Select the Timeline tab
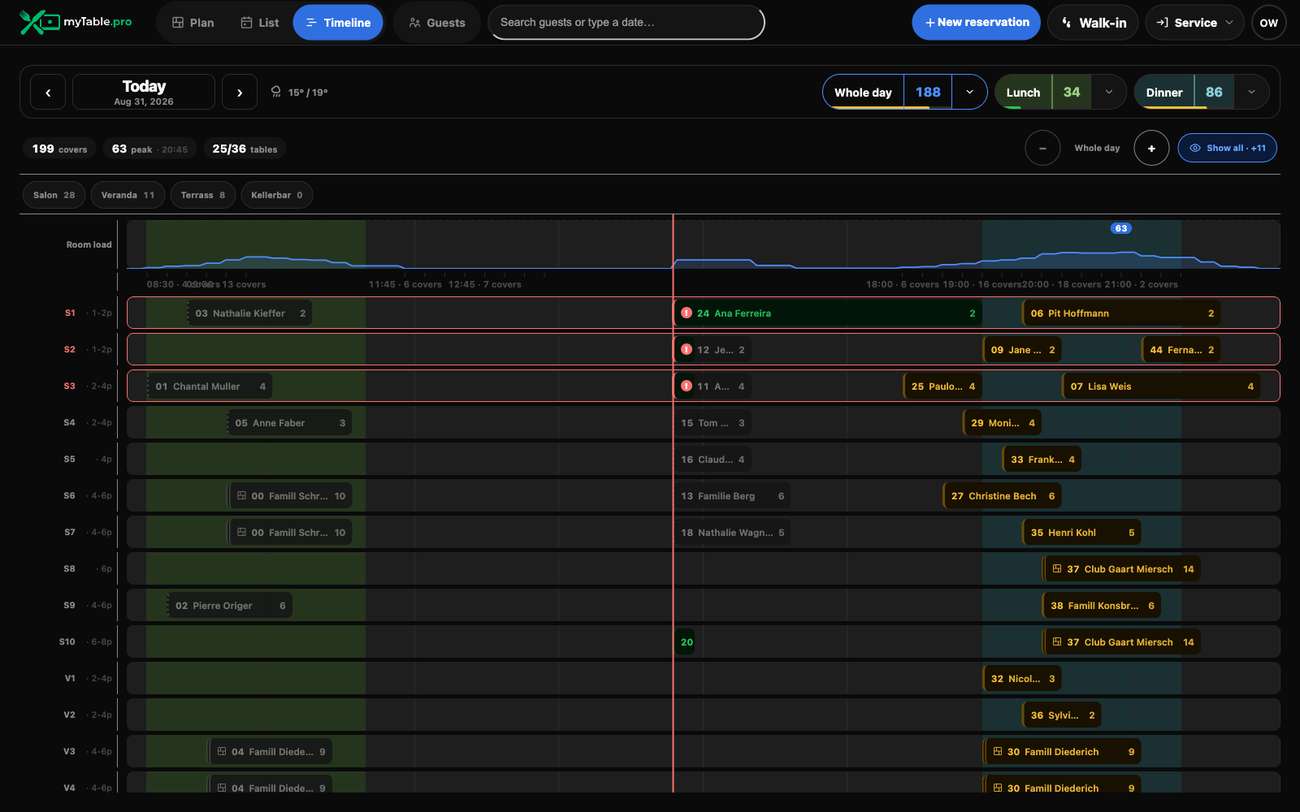Viewport: 1300px width, 812px height. 338,22
